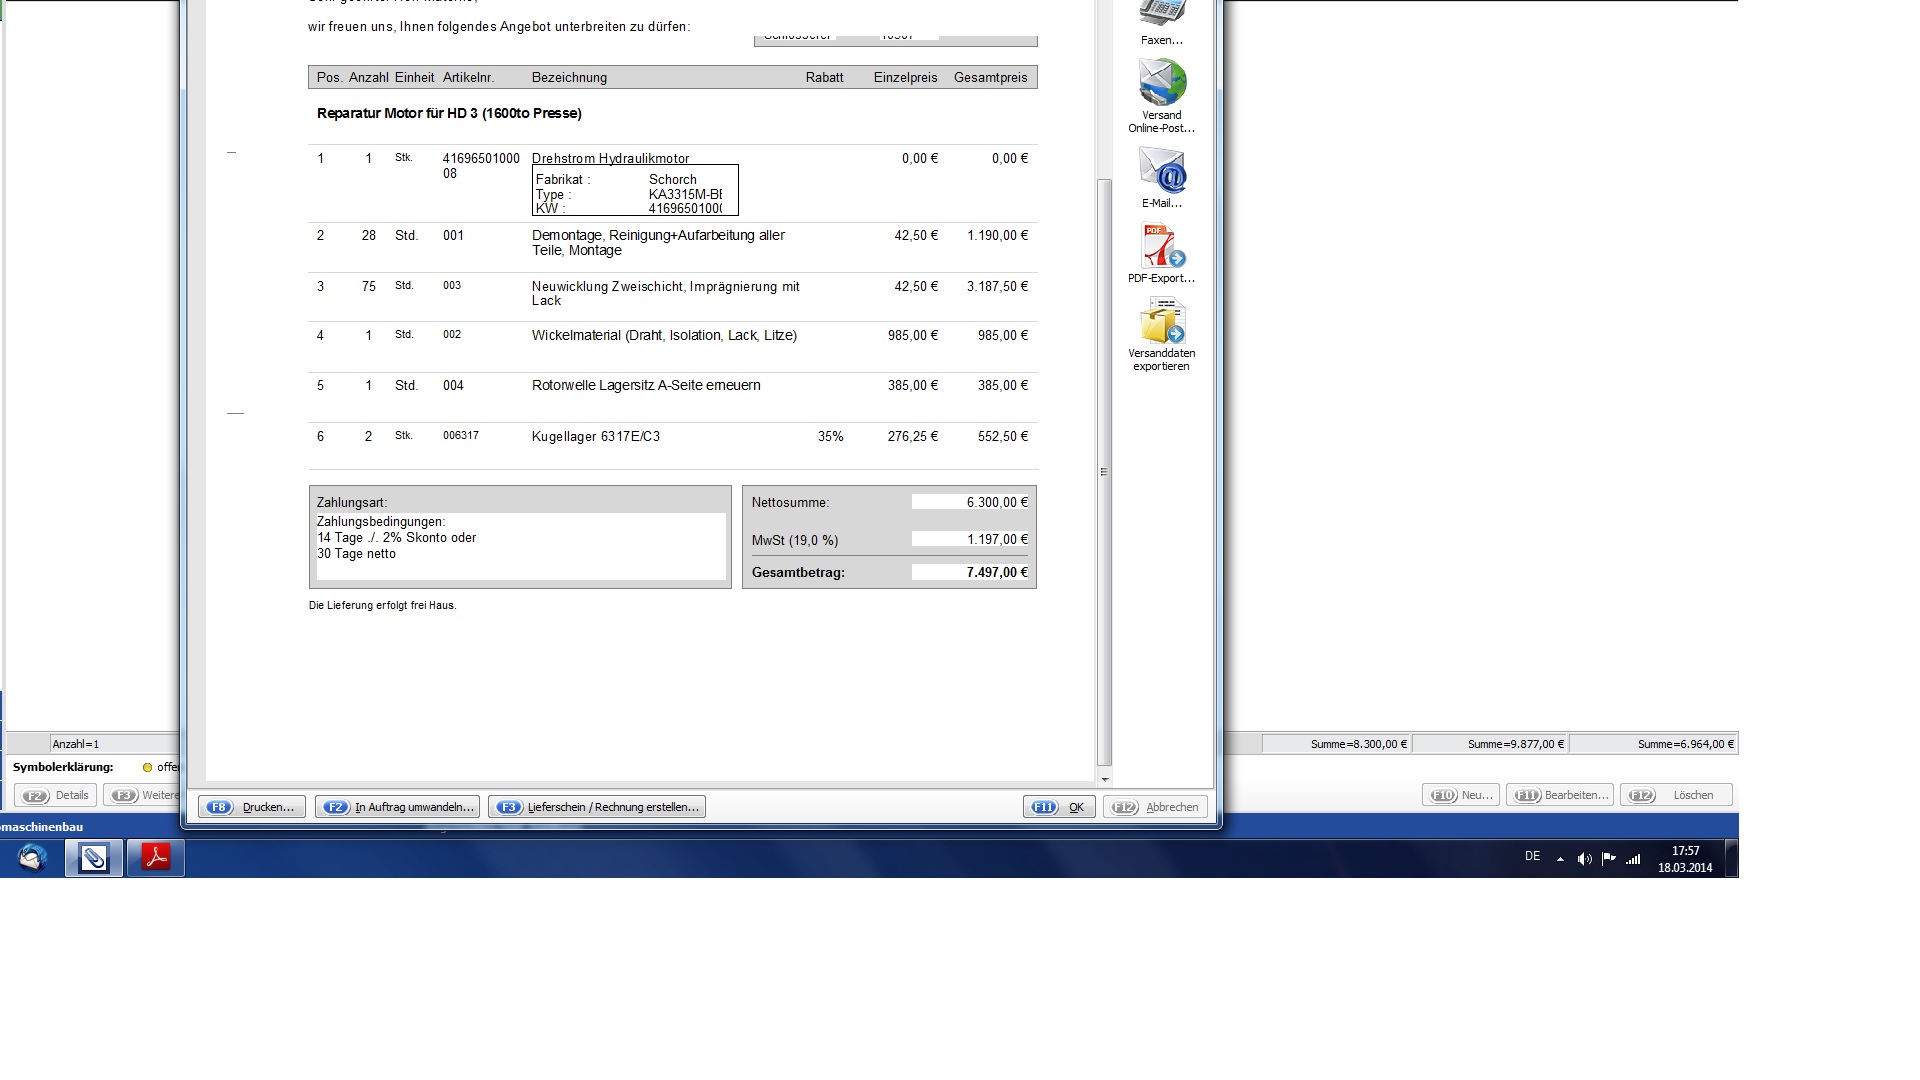Click the text 14 Tage ./. 2% Skonto oder
The image size is (1920, 1080).
pyautogui.click(x=396, y=538)
